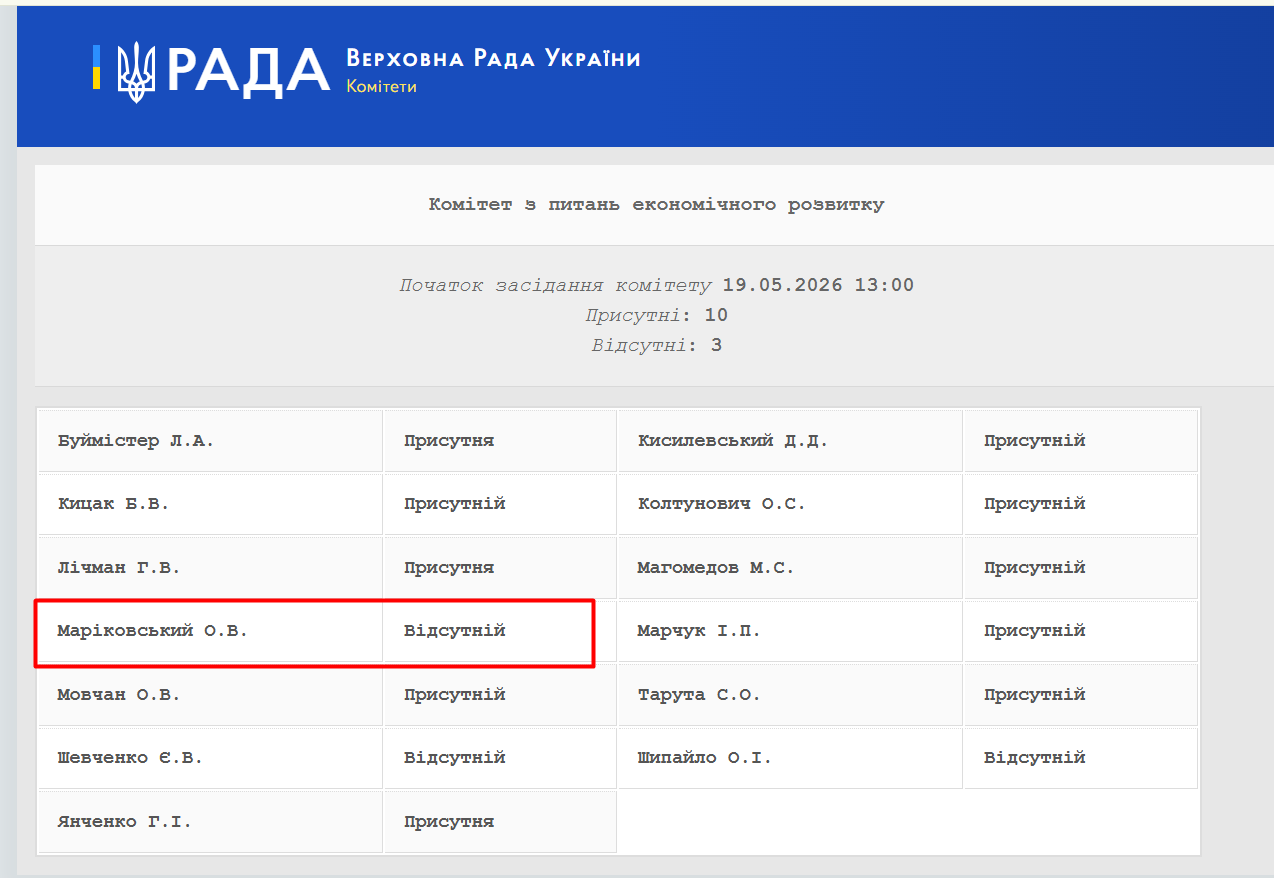Click the Присутній status of Кицак Б.В.
This screenshot has width=1274, height=878.
pos(455,504)
